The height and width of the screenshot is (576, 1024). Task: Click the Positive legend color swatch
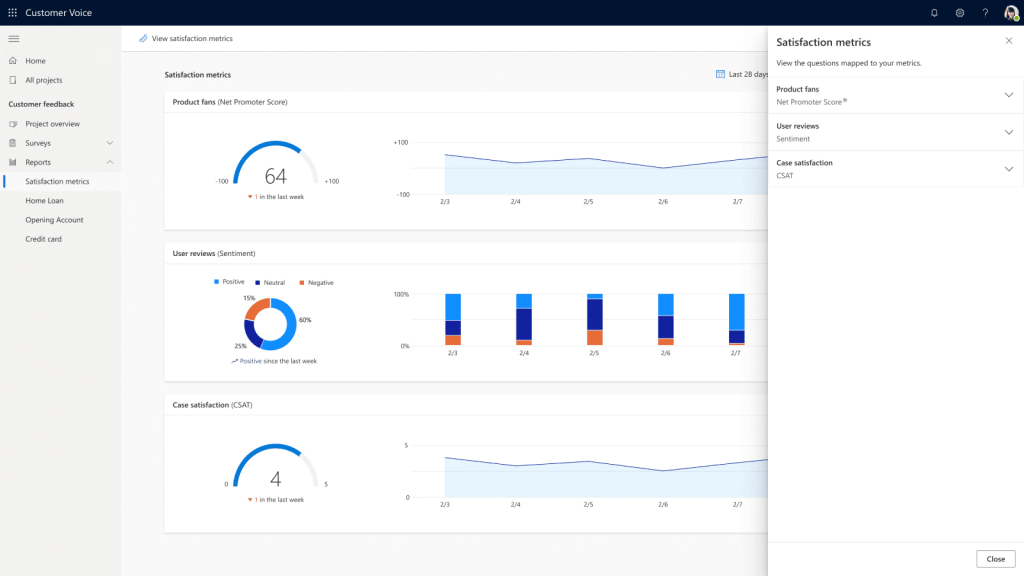coord(217,283)
